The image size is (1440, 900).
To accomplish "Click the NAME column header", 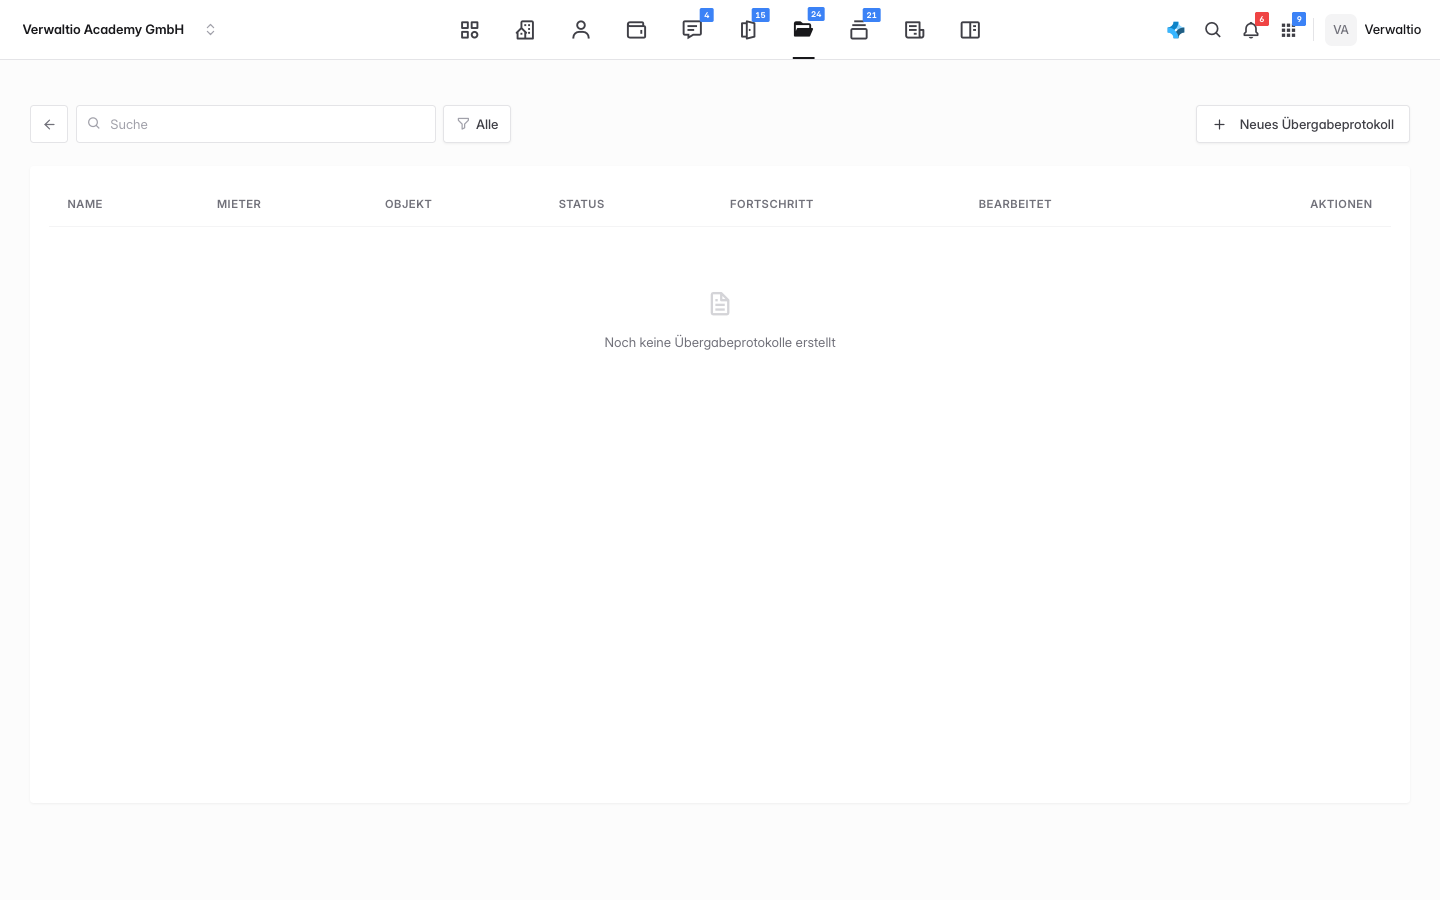I will tap(85, 204).
